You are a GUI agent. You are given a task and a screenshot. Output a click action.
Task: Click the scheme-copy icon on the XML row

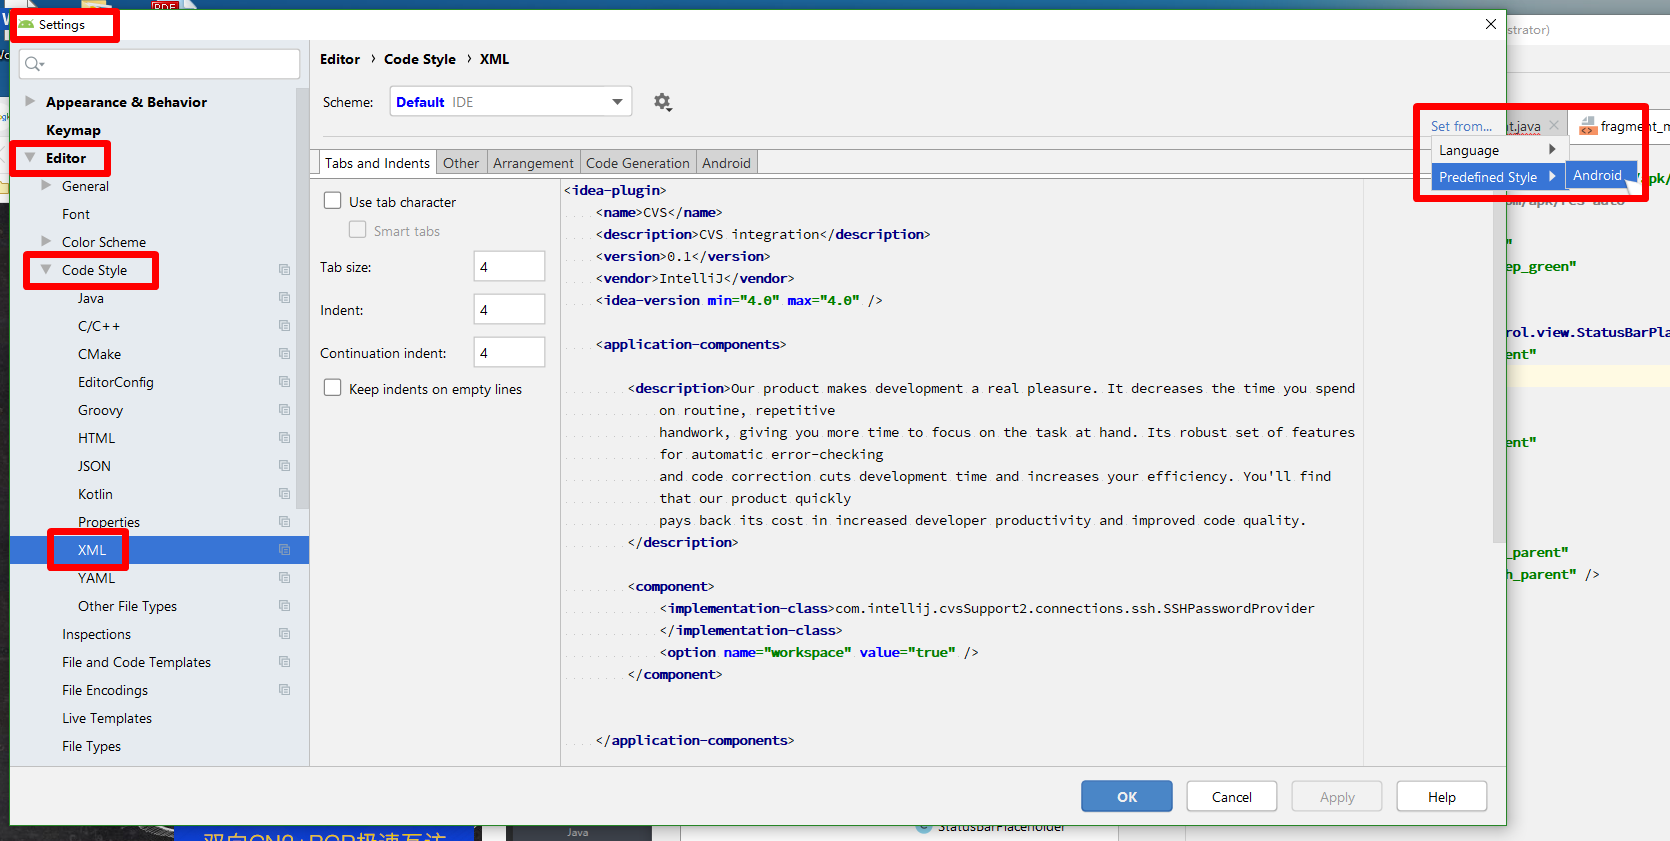click(284, 550)
